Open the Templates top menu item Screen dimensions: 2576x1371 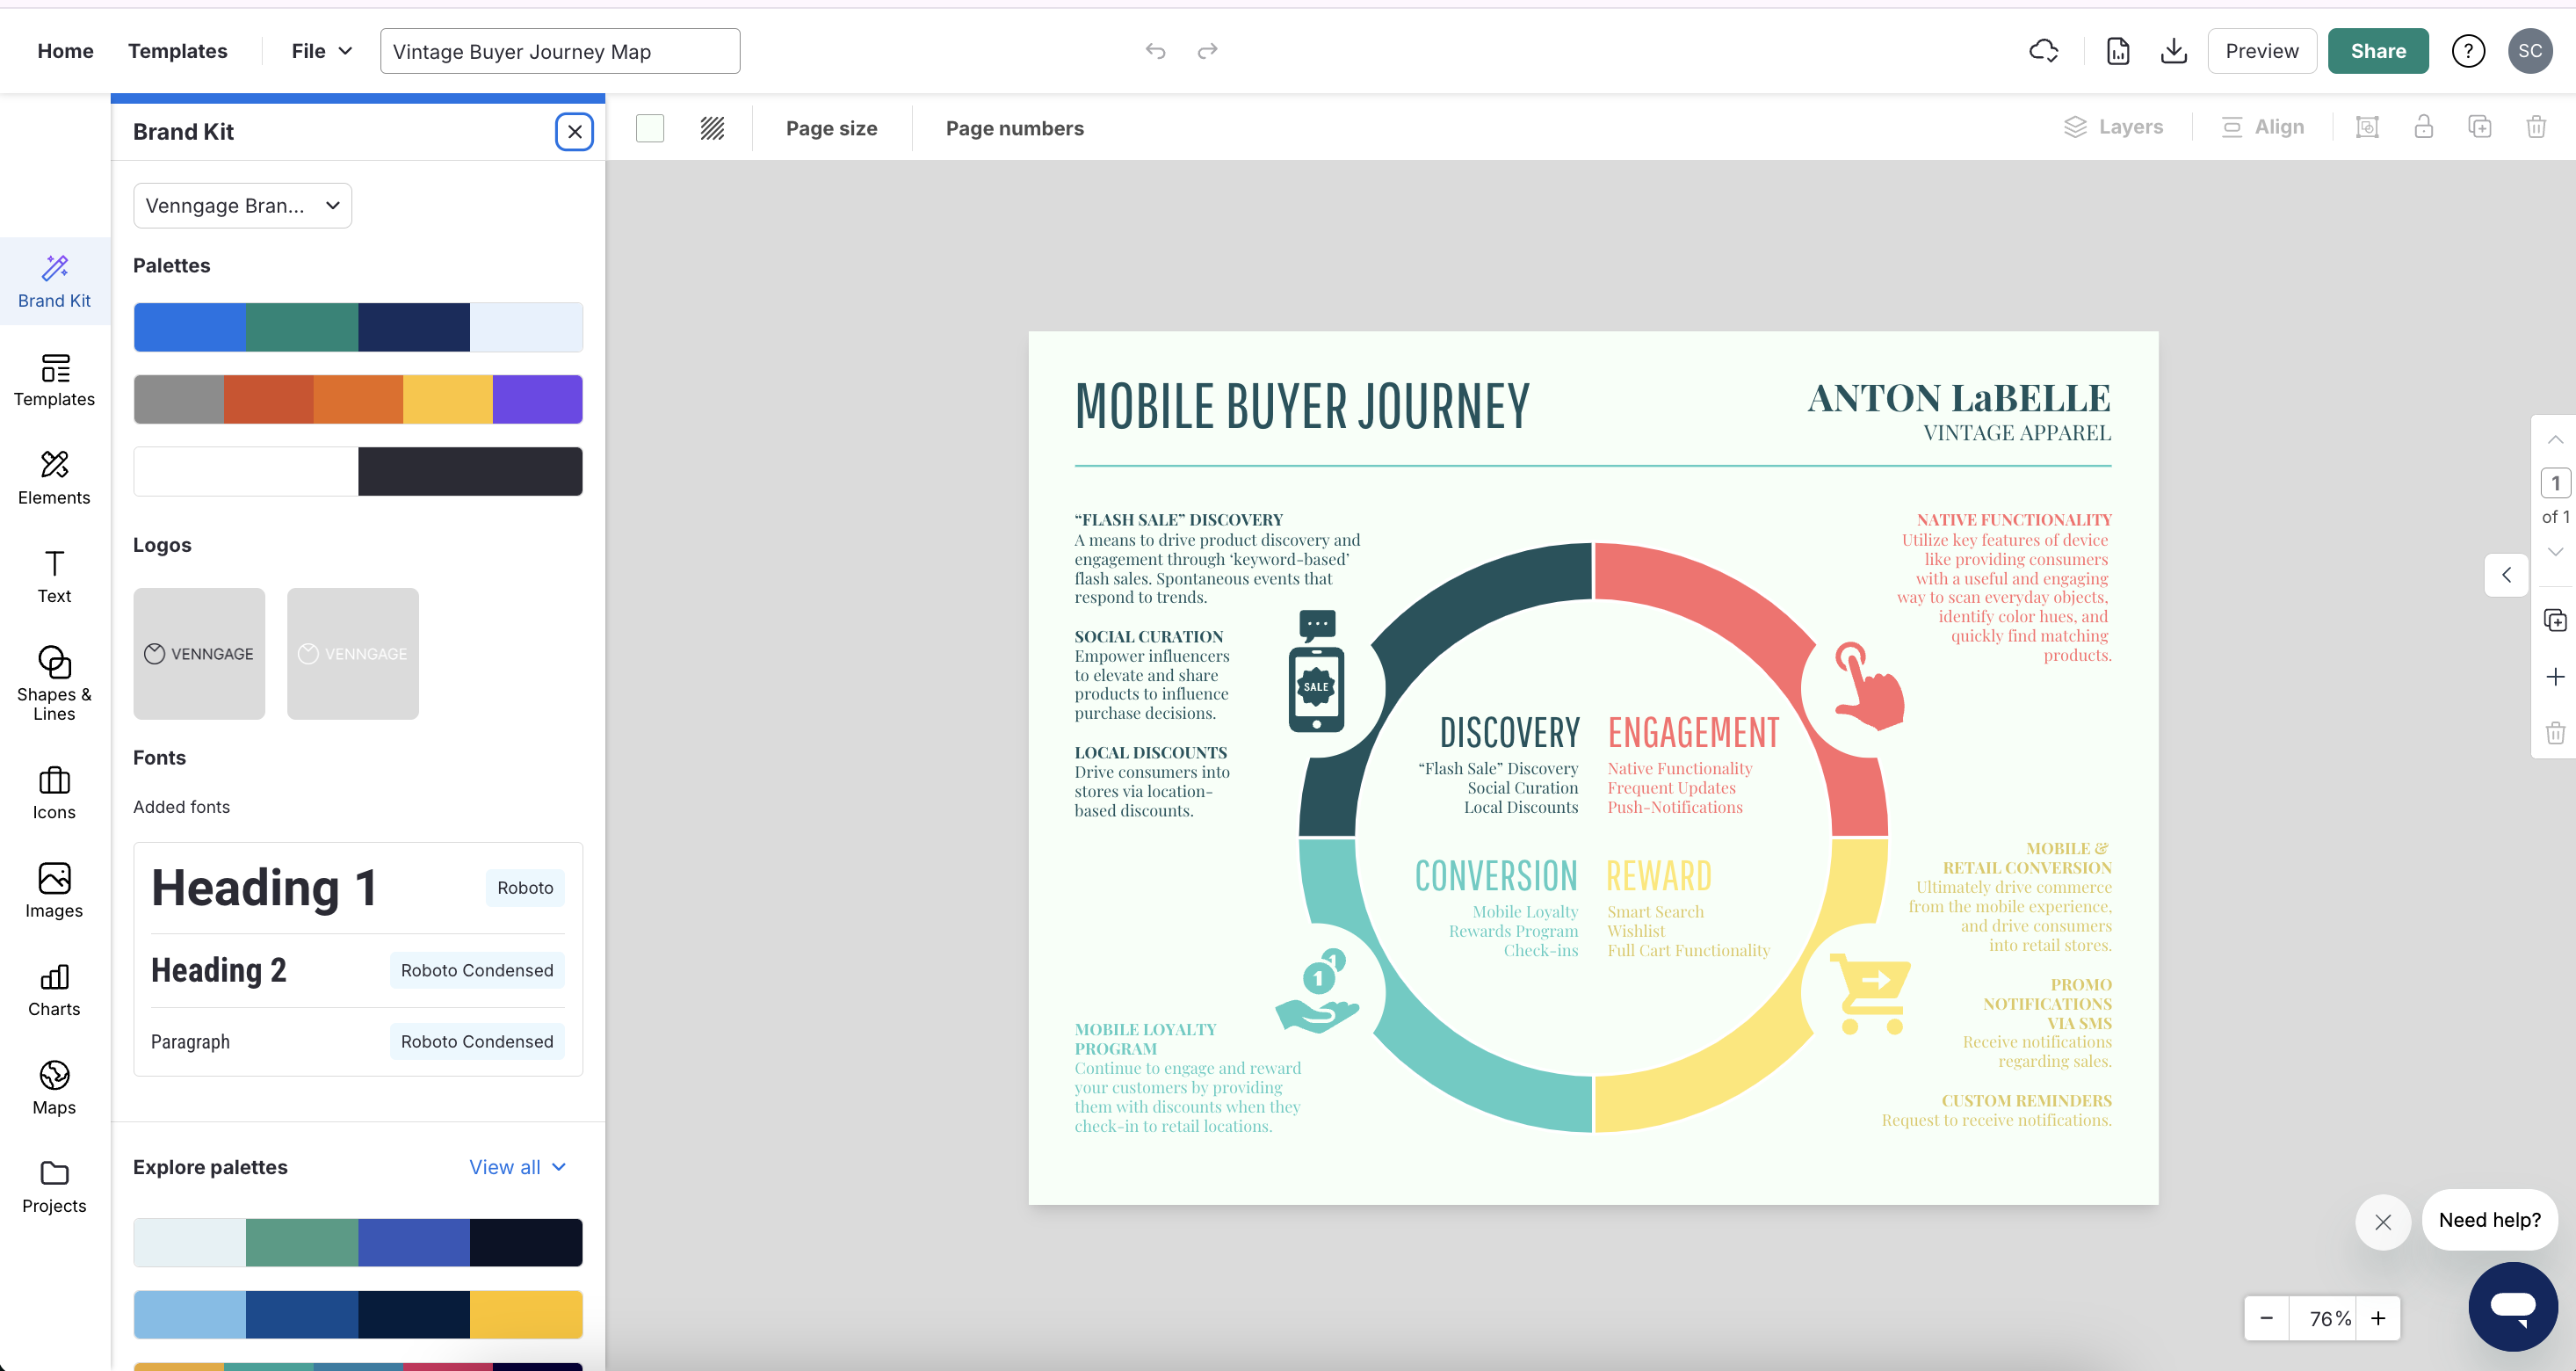click(177, 51)
